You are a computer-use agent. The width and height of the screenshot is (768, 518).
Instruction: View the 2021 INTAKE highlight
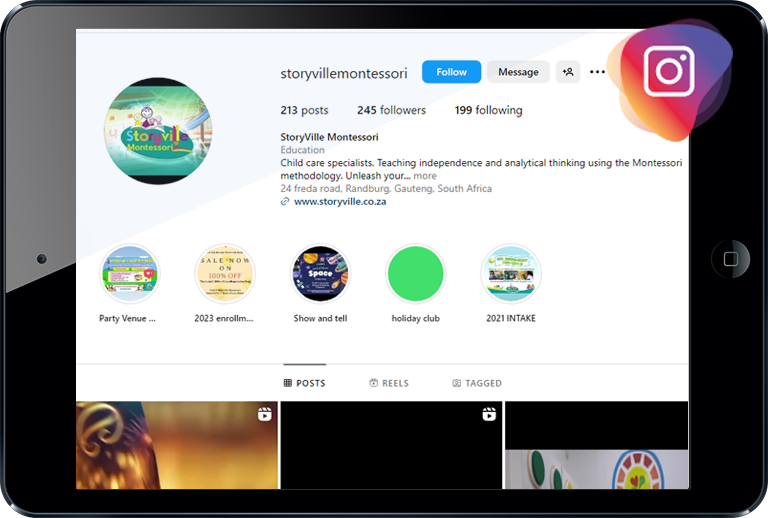click(510, 274)
